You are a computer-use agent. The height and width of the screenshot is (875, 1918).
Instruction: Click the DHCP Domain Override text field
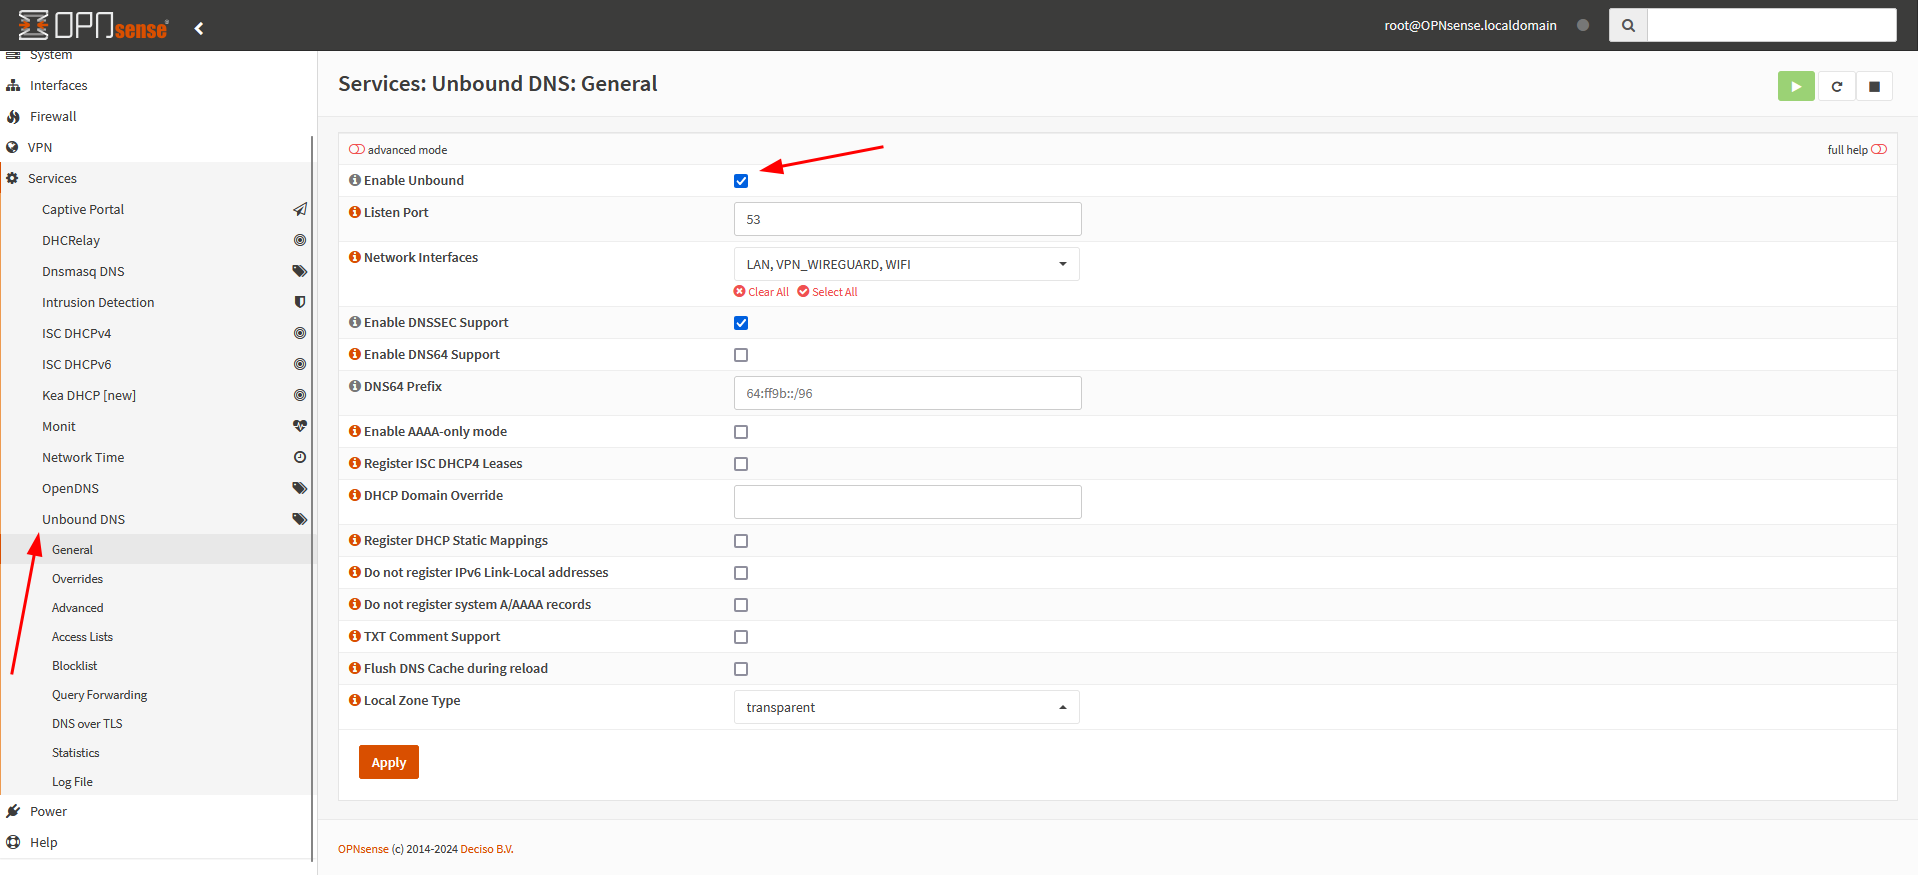(x=907, y=502)
